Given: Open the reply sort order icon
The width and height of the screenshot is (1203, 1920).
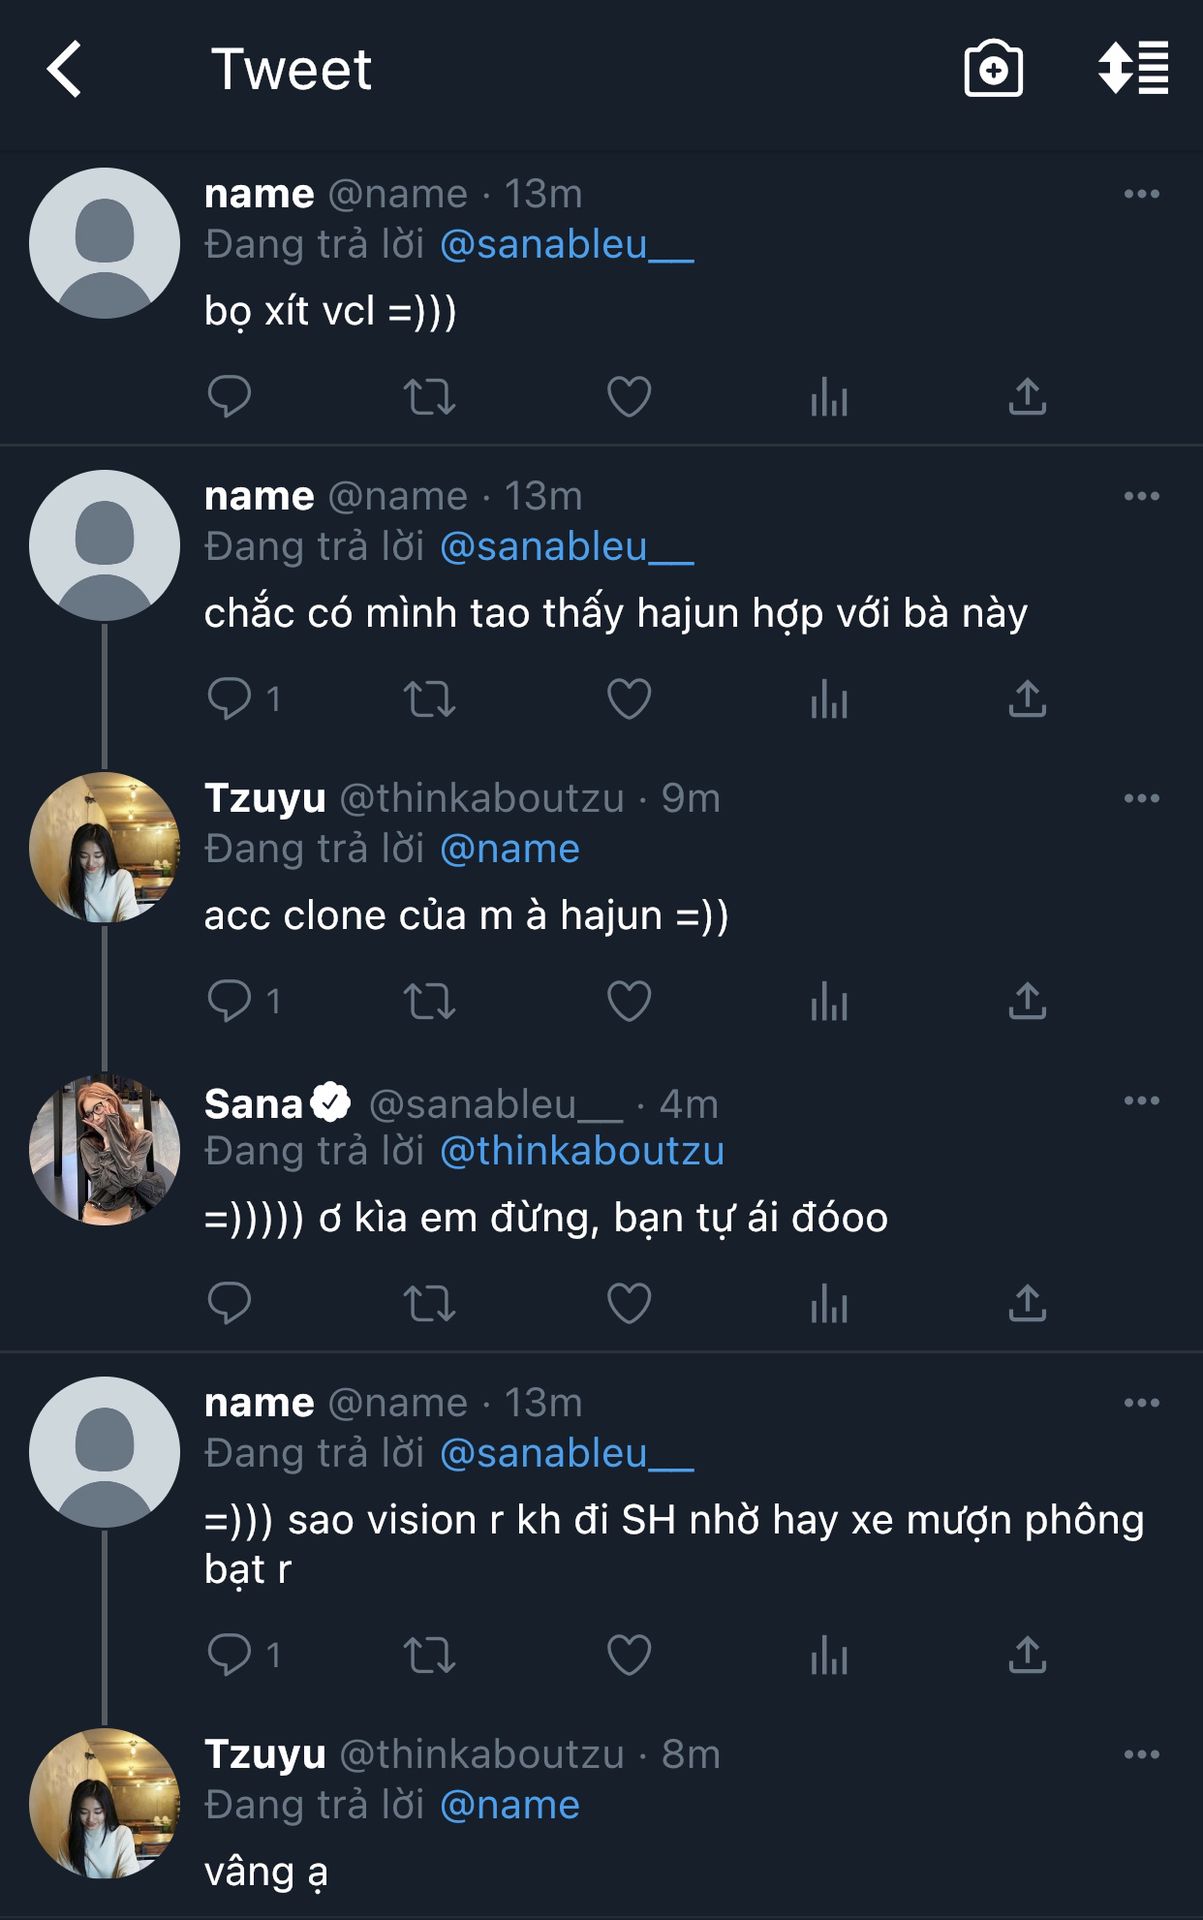Looking at the screenshot, I should point(1133,69).
